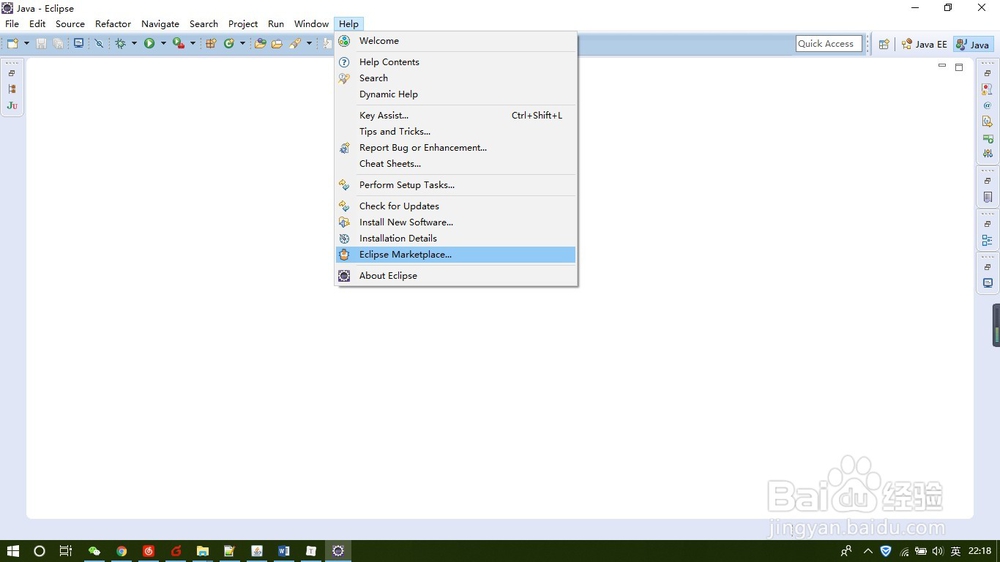Click the Search flashlight toolbar icon
The width and height of the screenshot is (1000, 562).
click(295, 43)
